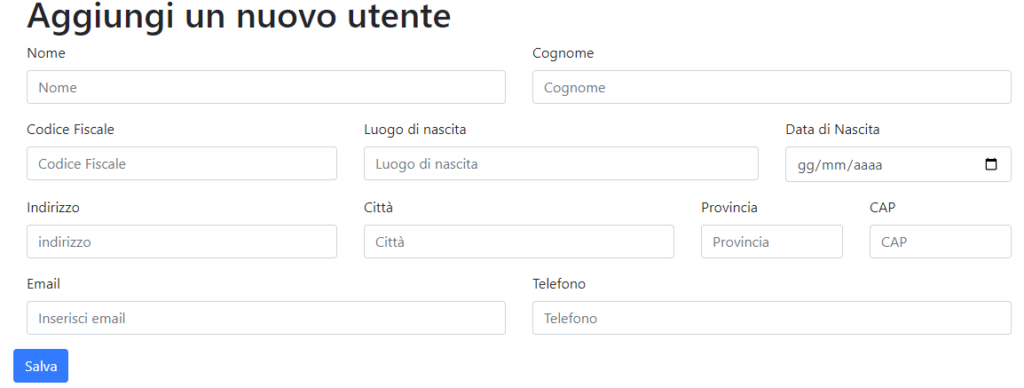
Task: Focus the Luogo di nascita input field
Action: pyautogui.click(x=561, y=163)
